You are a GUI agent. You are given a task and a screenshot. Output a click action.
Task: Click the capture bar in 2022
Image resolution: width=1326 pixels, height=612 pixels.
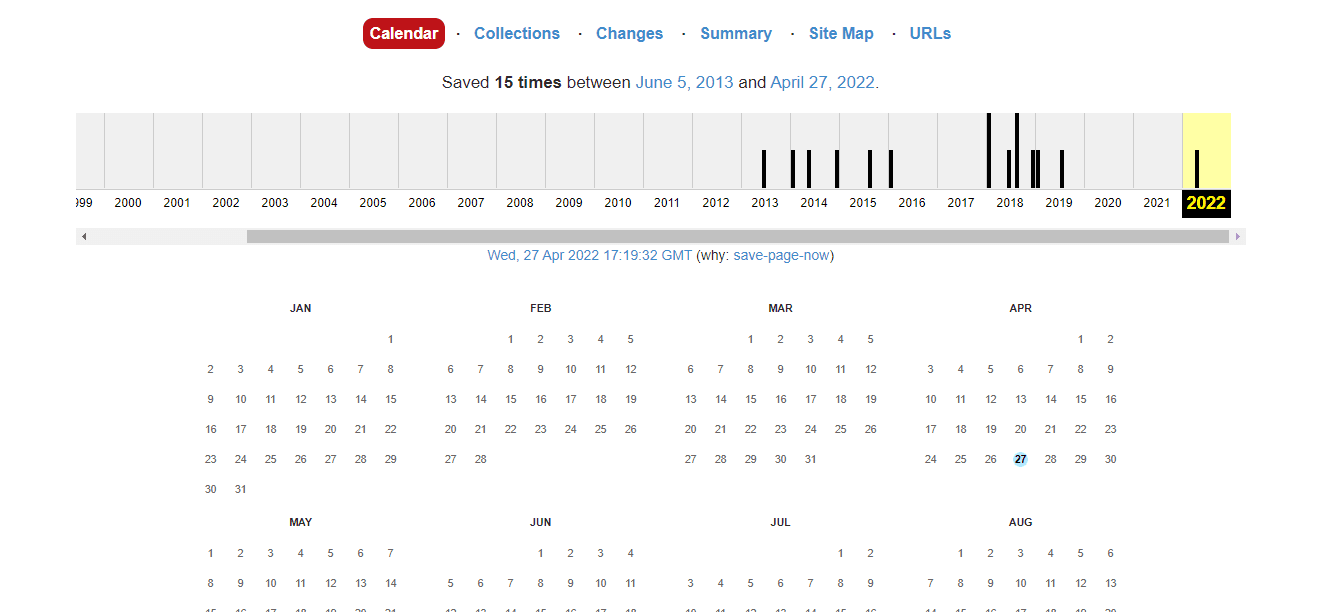(x=1197, y=168)
